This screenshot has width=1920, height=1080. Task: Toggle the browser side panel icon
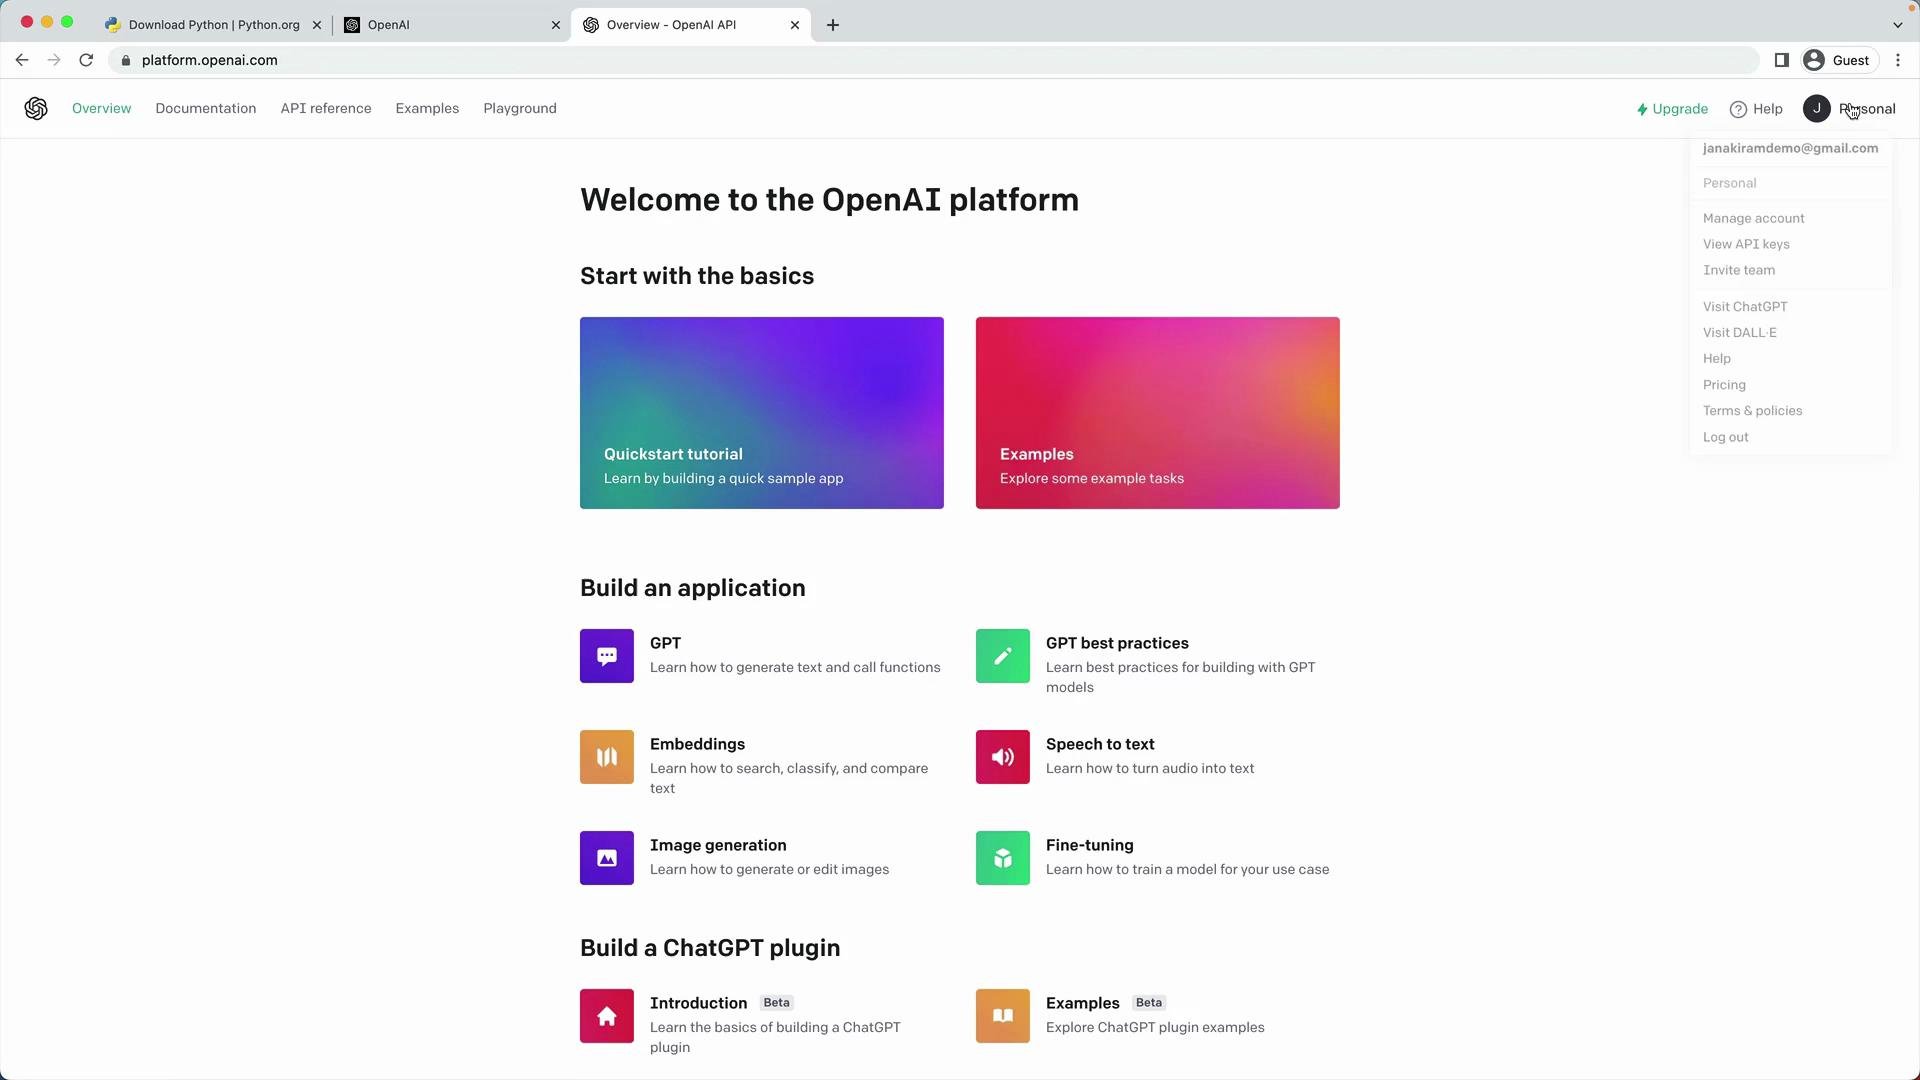coord(1781,60)
